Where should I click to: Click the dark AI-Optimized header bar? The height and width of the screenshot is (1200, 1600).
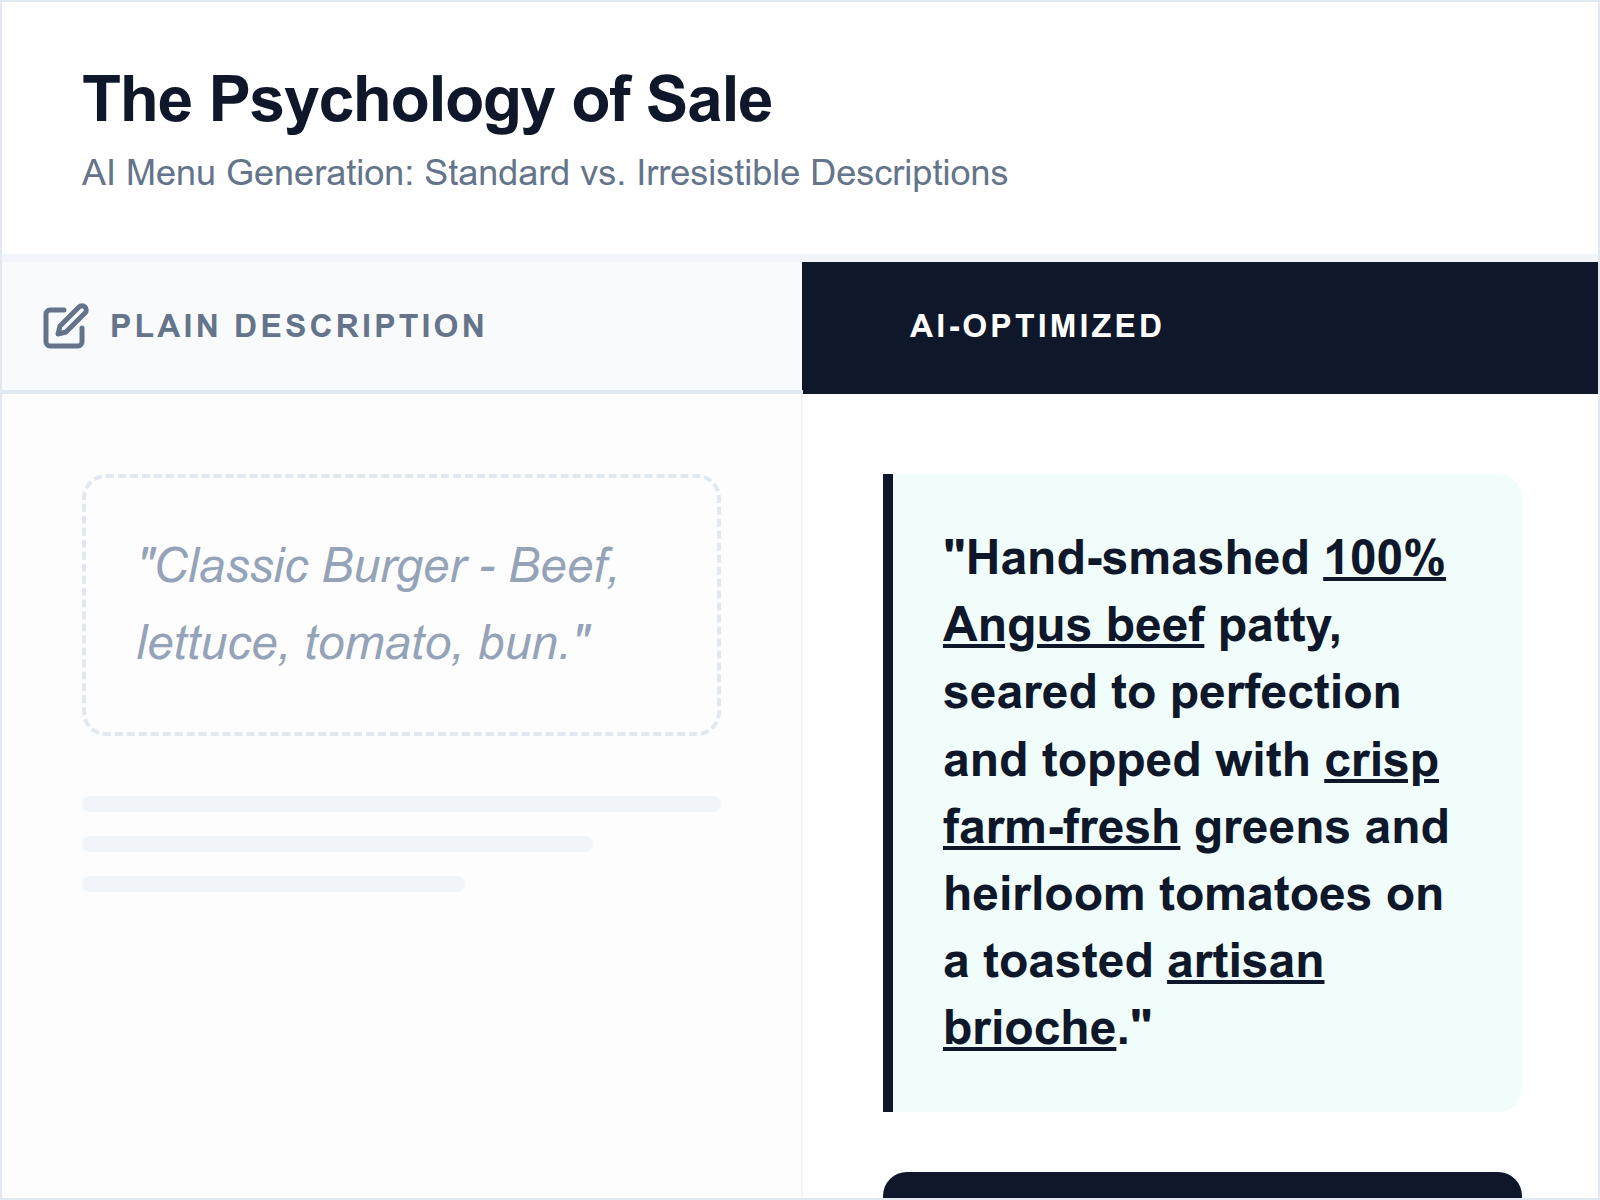click(x=1200, y=325)
